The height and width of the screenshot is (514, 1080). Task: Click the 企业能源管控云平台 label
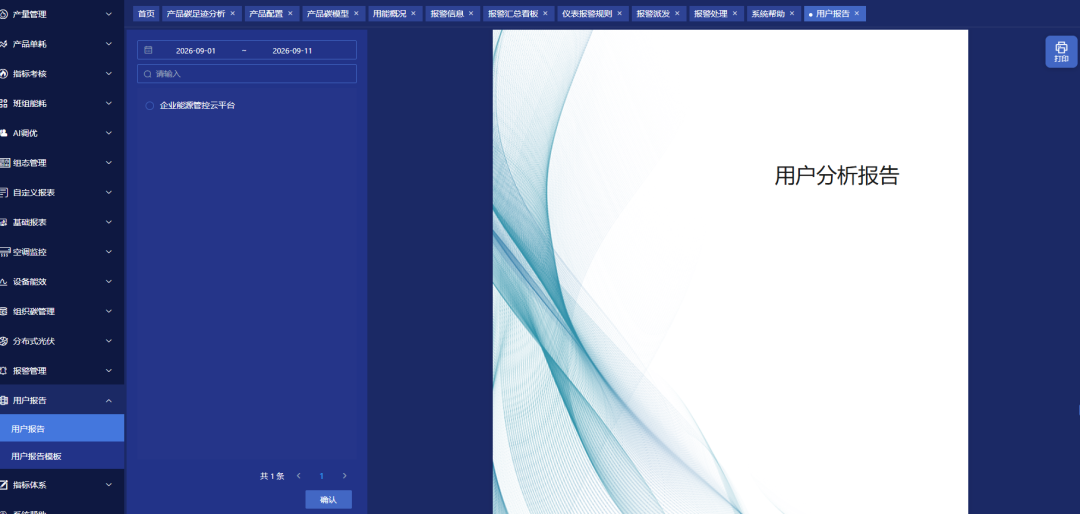point(198,105)
